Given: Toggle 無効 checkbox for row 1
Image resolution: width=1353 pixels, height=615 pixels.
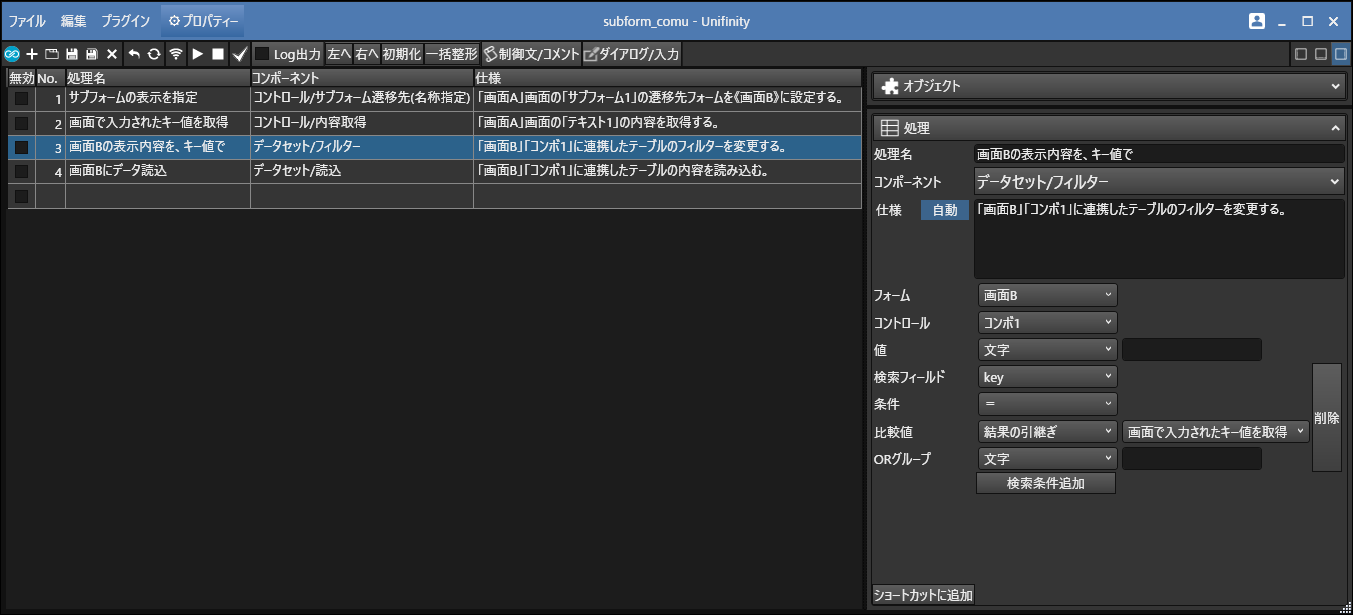Looking at the screenshot, I should [x=21, y=99].
